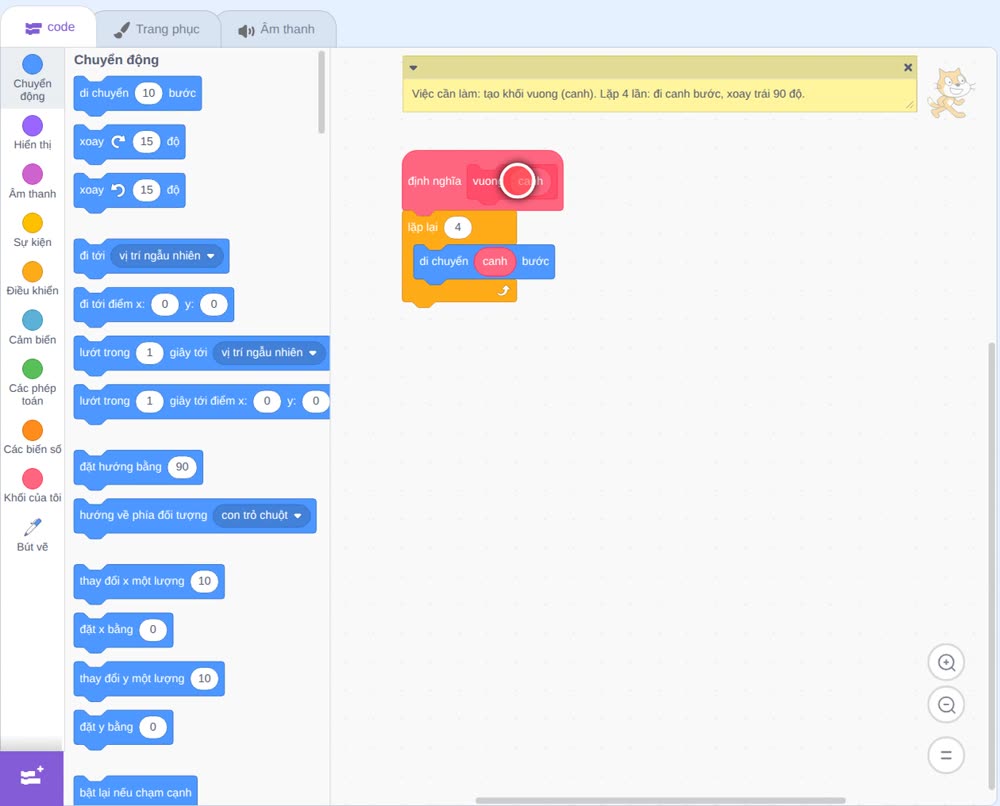Open the 'đi tới' destination dropdown

[167, 256]
